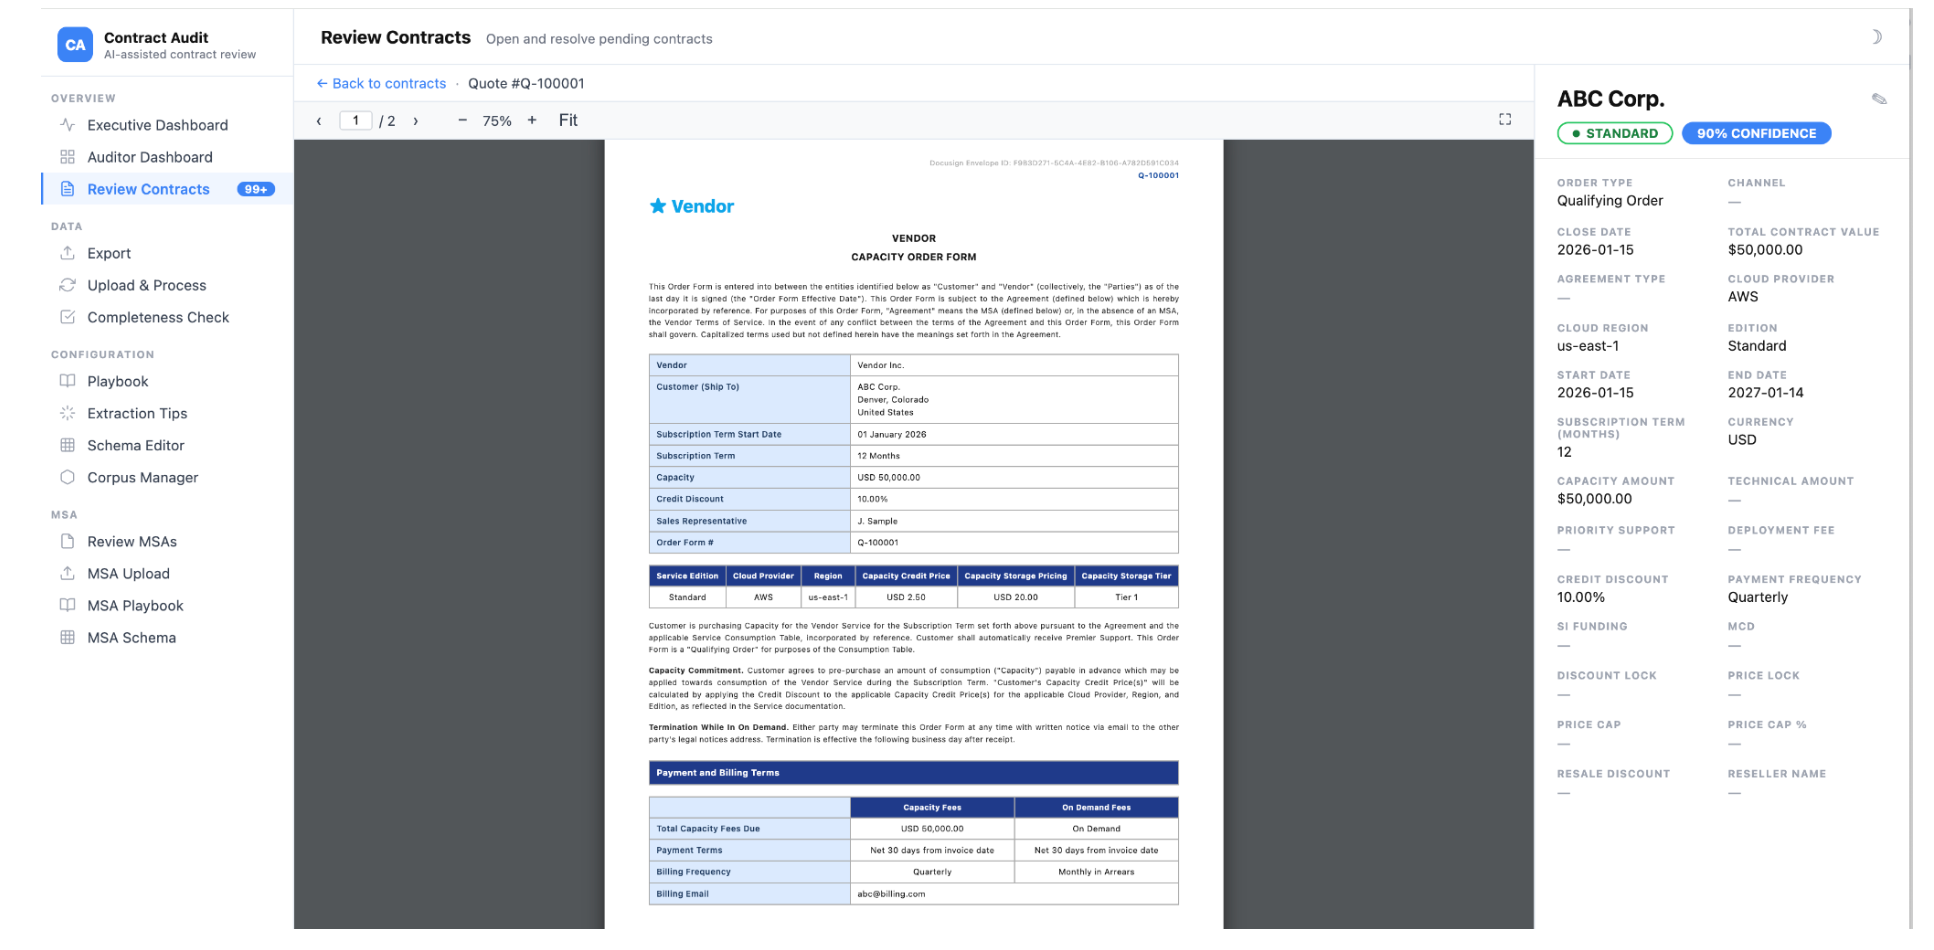Select Review Contracts in the sidebar
The width and height of the screenshot is (1934, 950).
pyautogui.click(x=167, y=189)
